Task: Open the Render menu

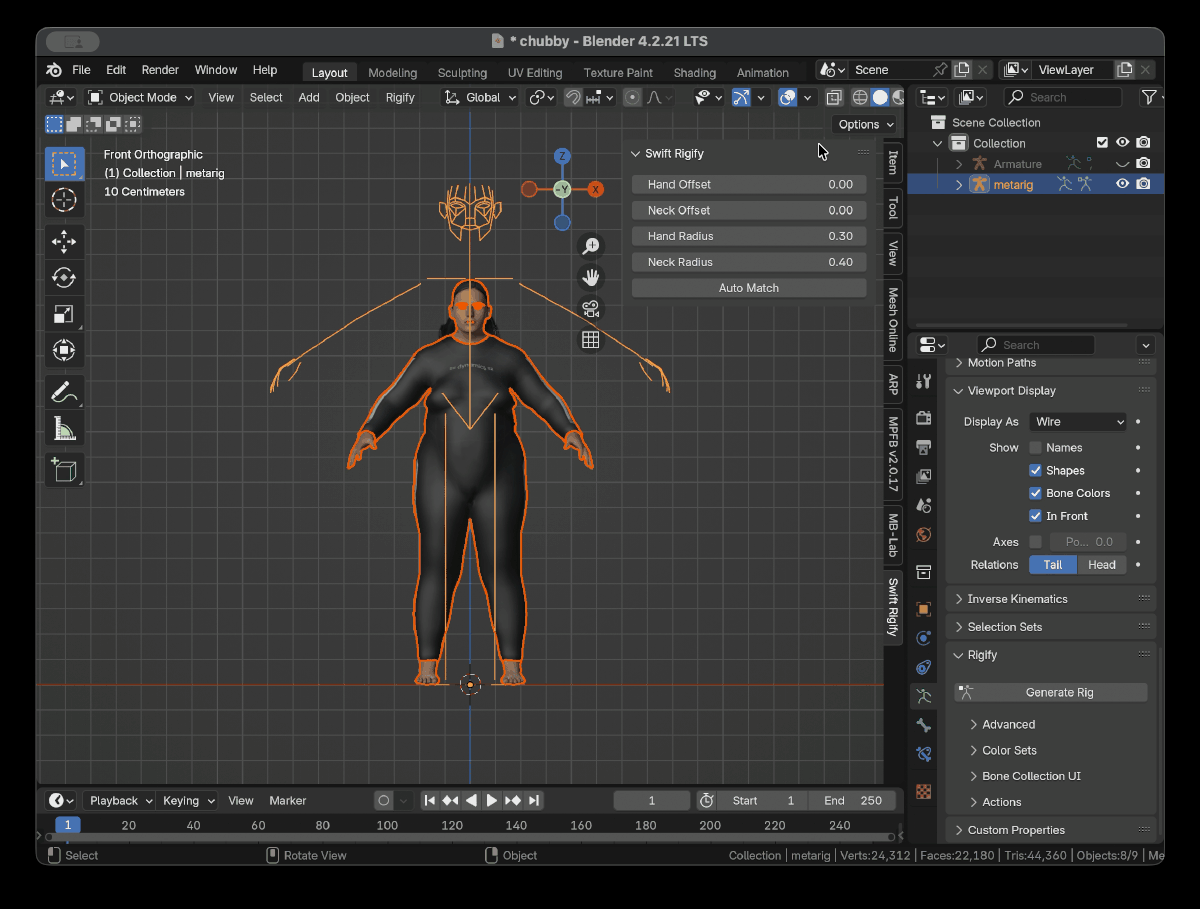Action: (x=160, y=70)
